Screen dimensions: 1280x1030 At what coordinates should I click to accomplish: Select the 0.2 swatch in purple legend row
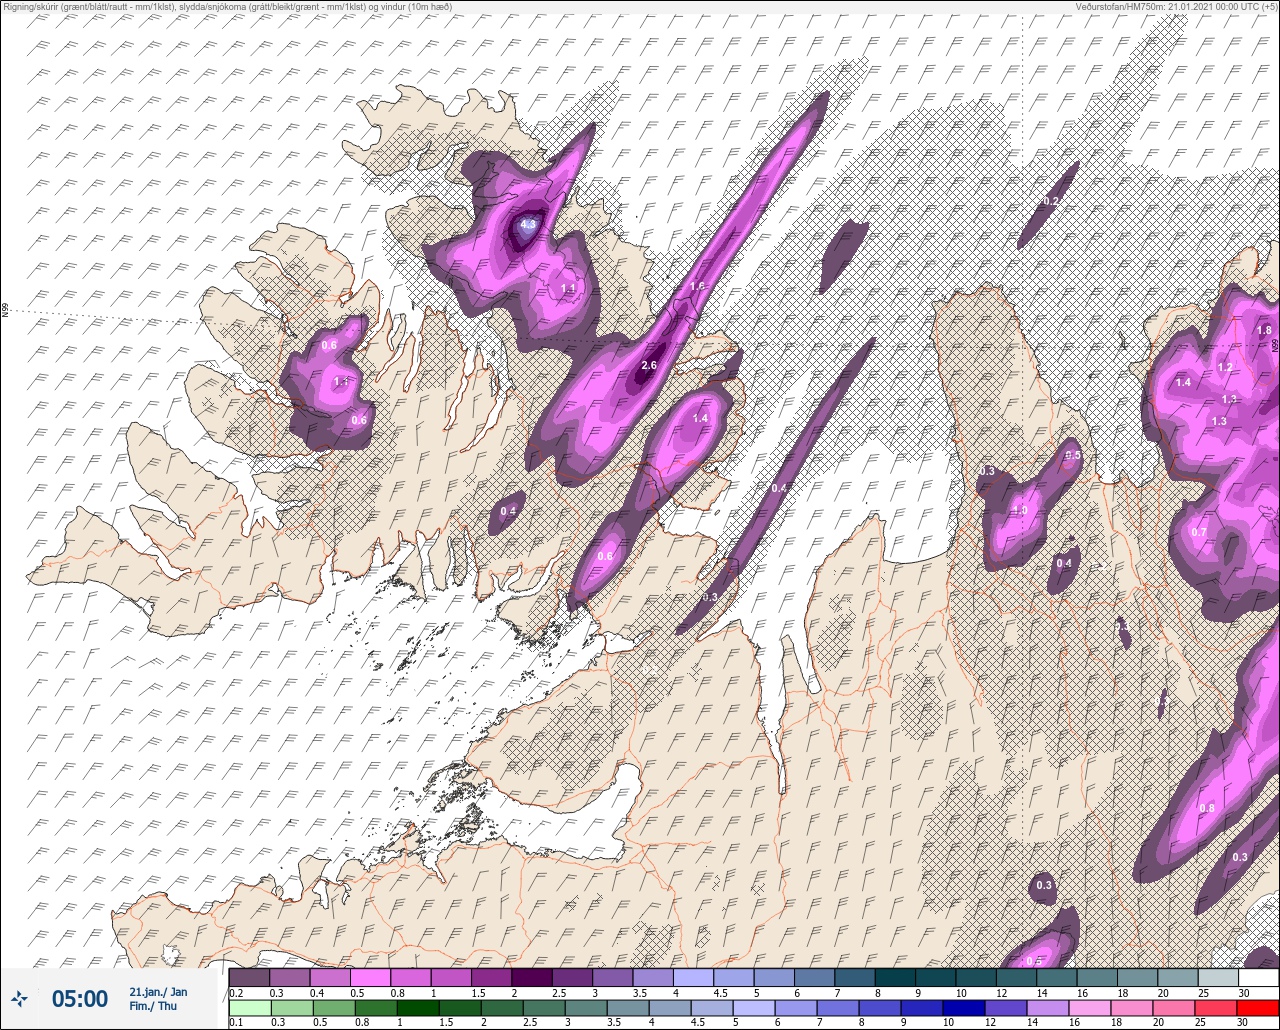248,976
